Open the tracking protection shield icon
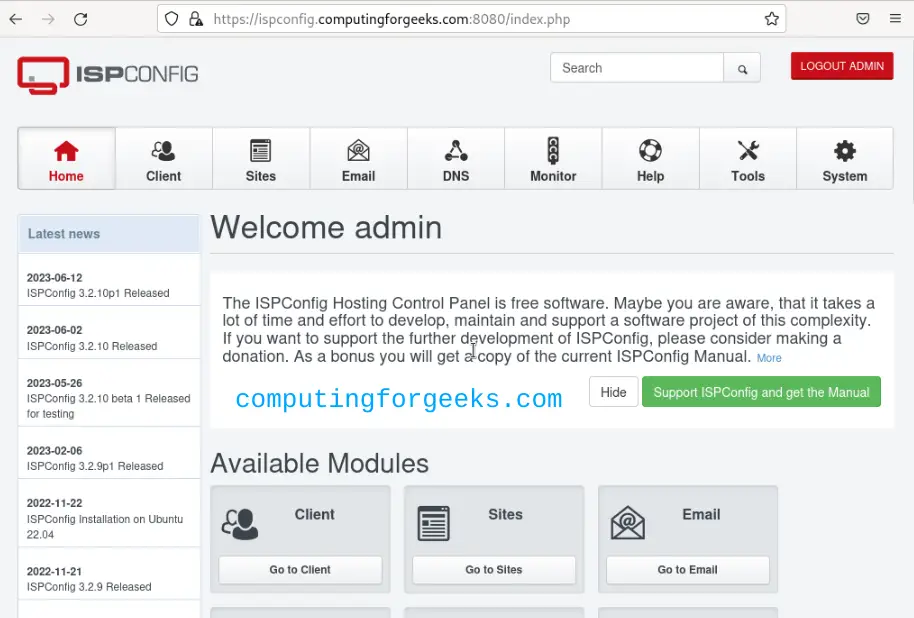914x618 pixels. (x=171, y=19)
